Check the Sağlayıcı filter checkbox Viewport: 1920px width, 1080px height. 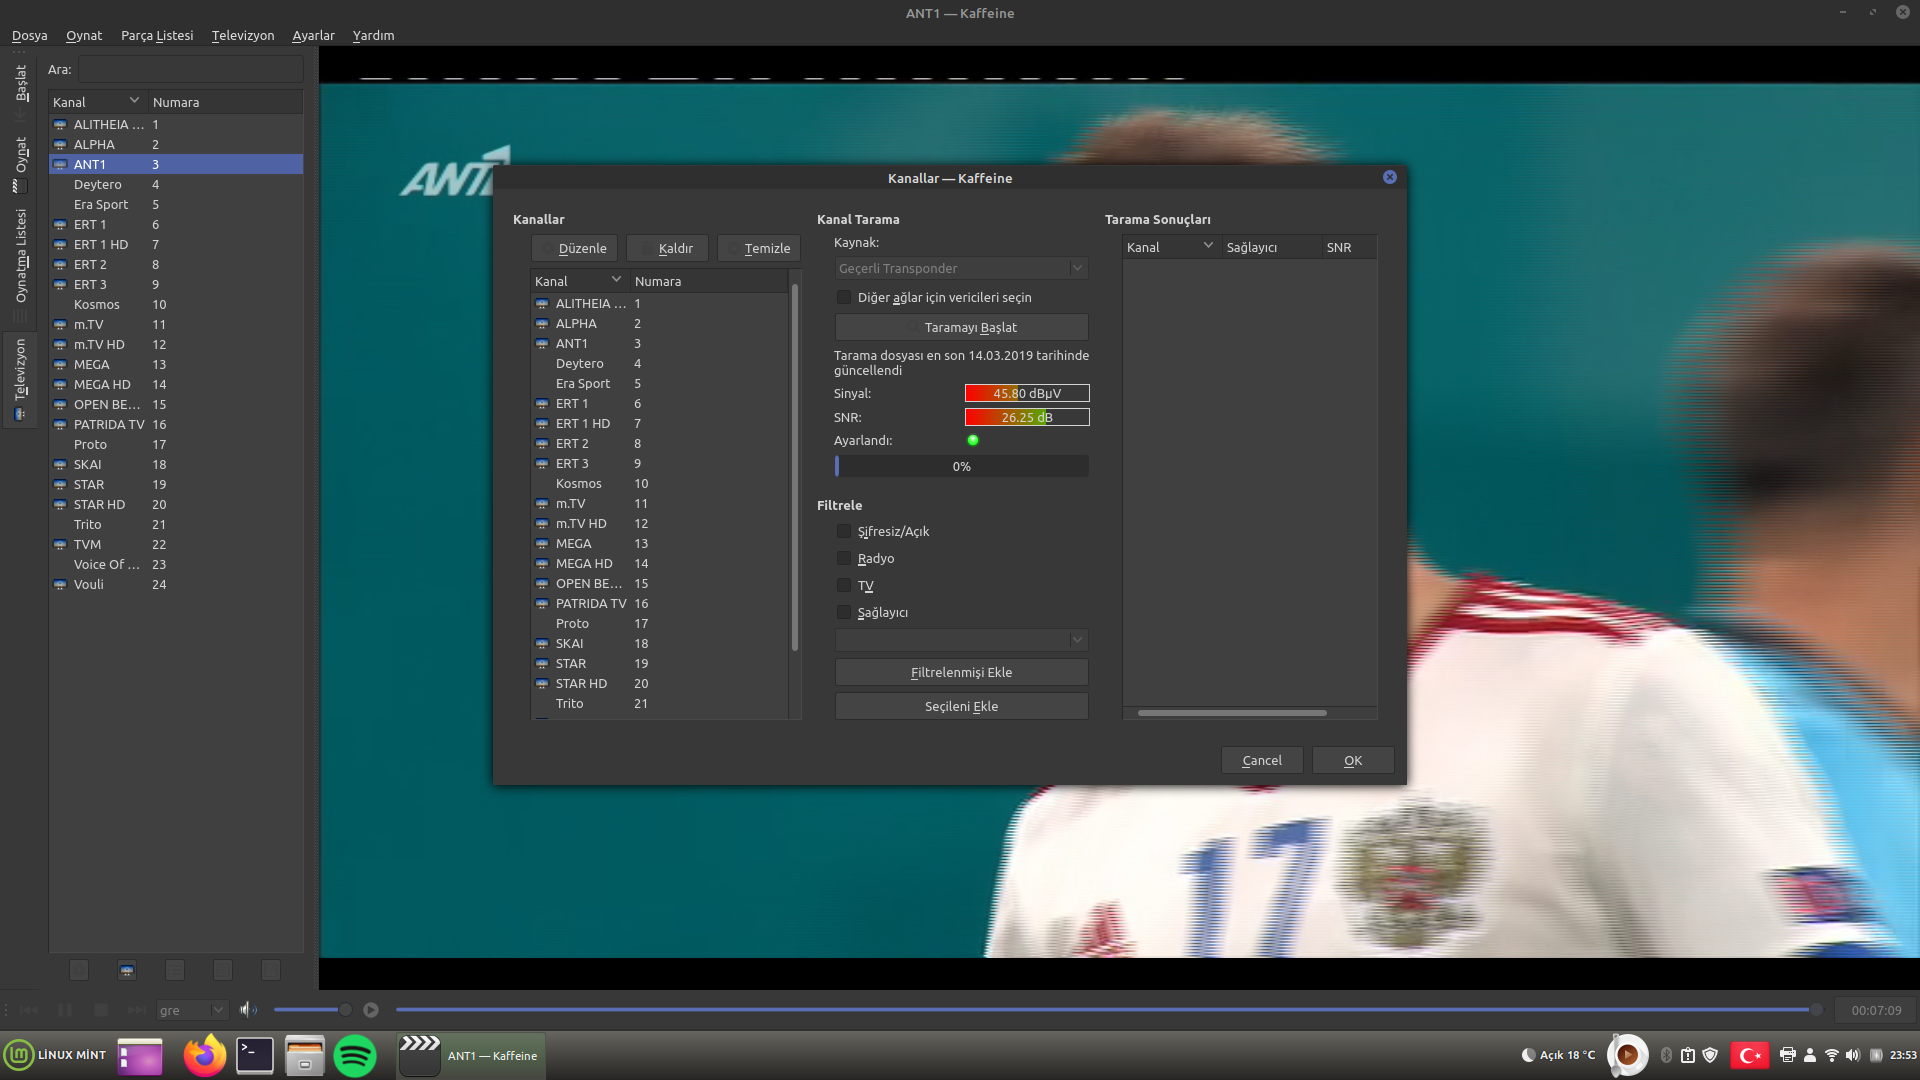(844, 612)
